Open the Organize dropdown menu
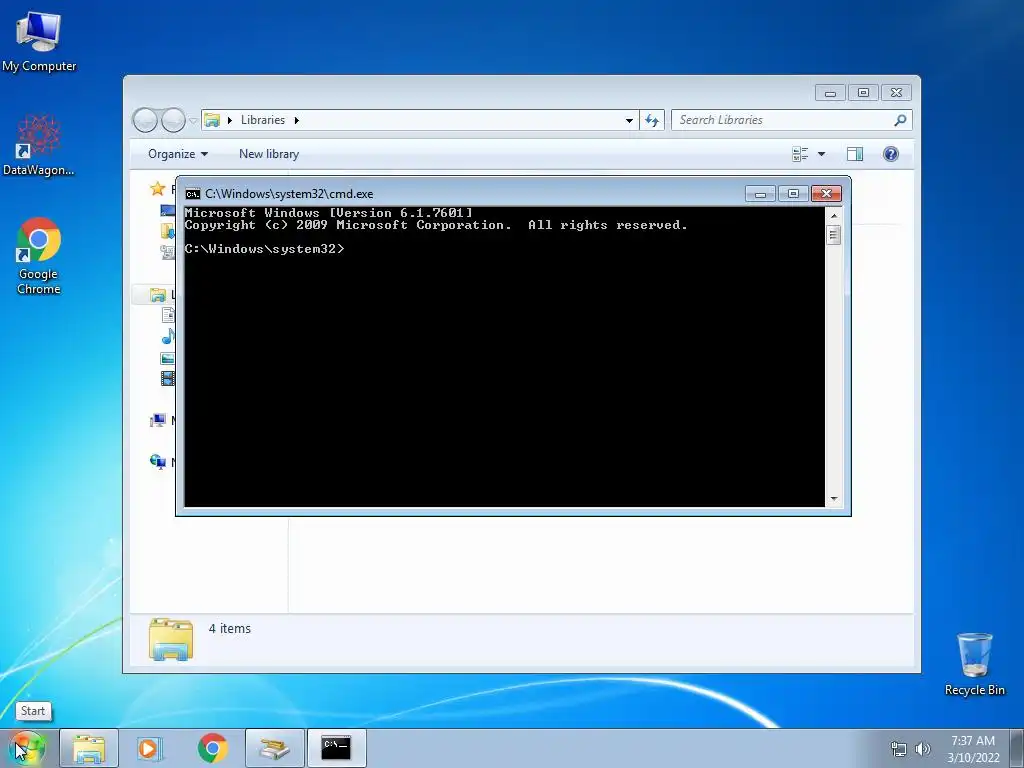1024x768 pixels. tap(178, 154)
